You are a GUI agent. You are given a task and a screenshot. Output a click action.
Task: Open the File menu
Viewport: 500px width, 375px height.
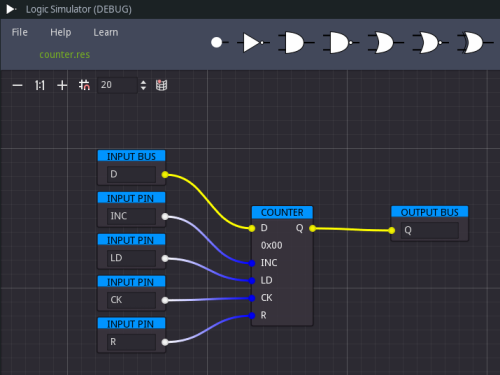tap(20, 32)
